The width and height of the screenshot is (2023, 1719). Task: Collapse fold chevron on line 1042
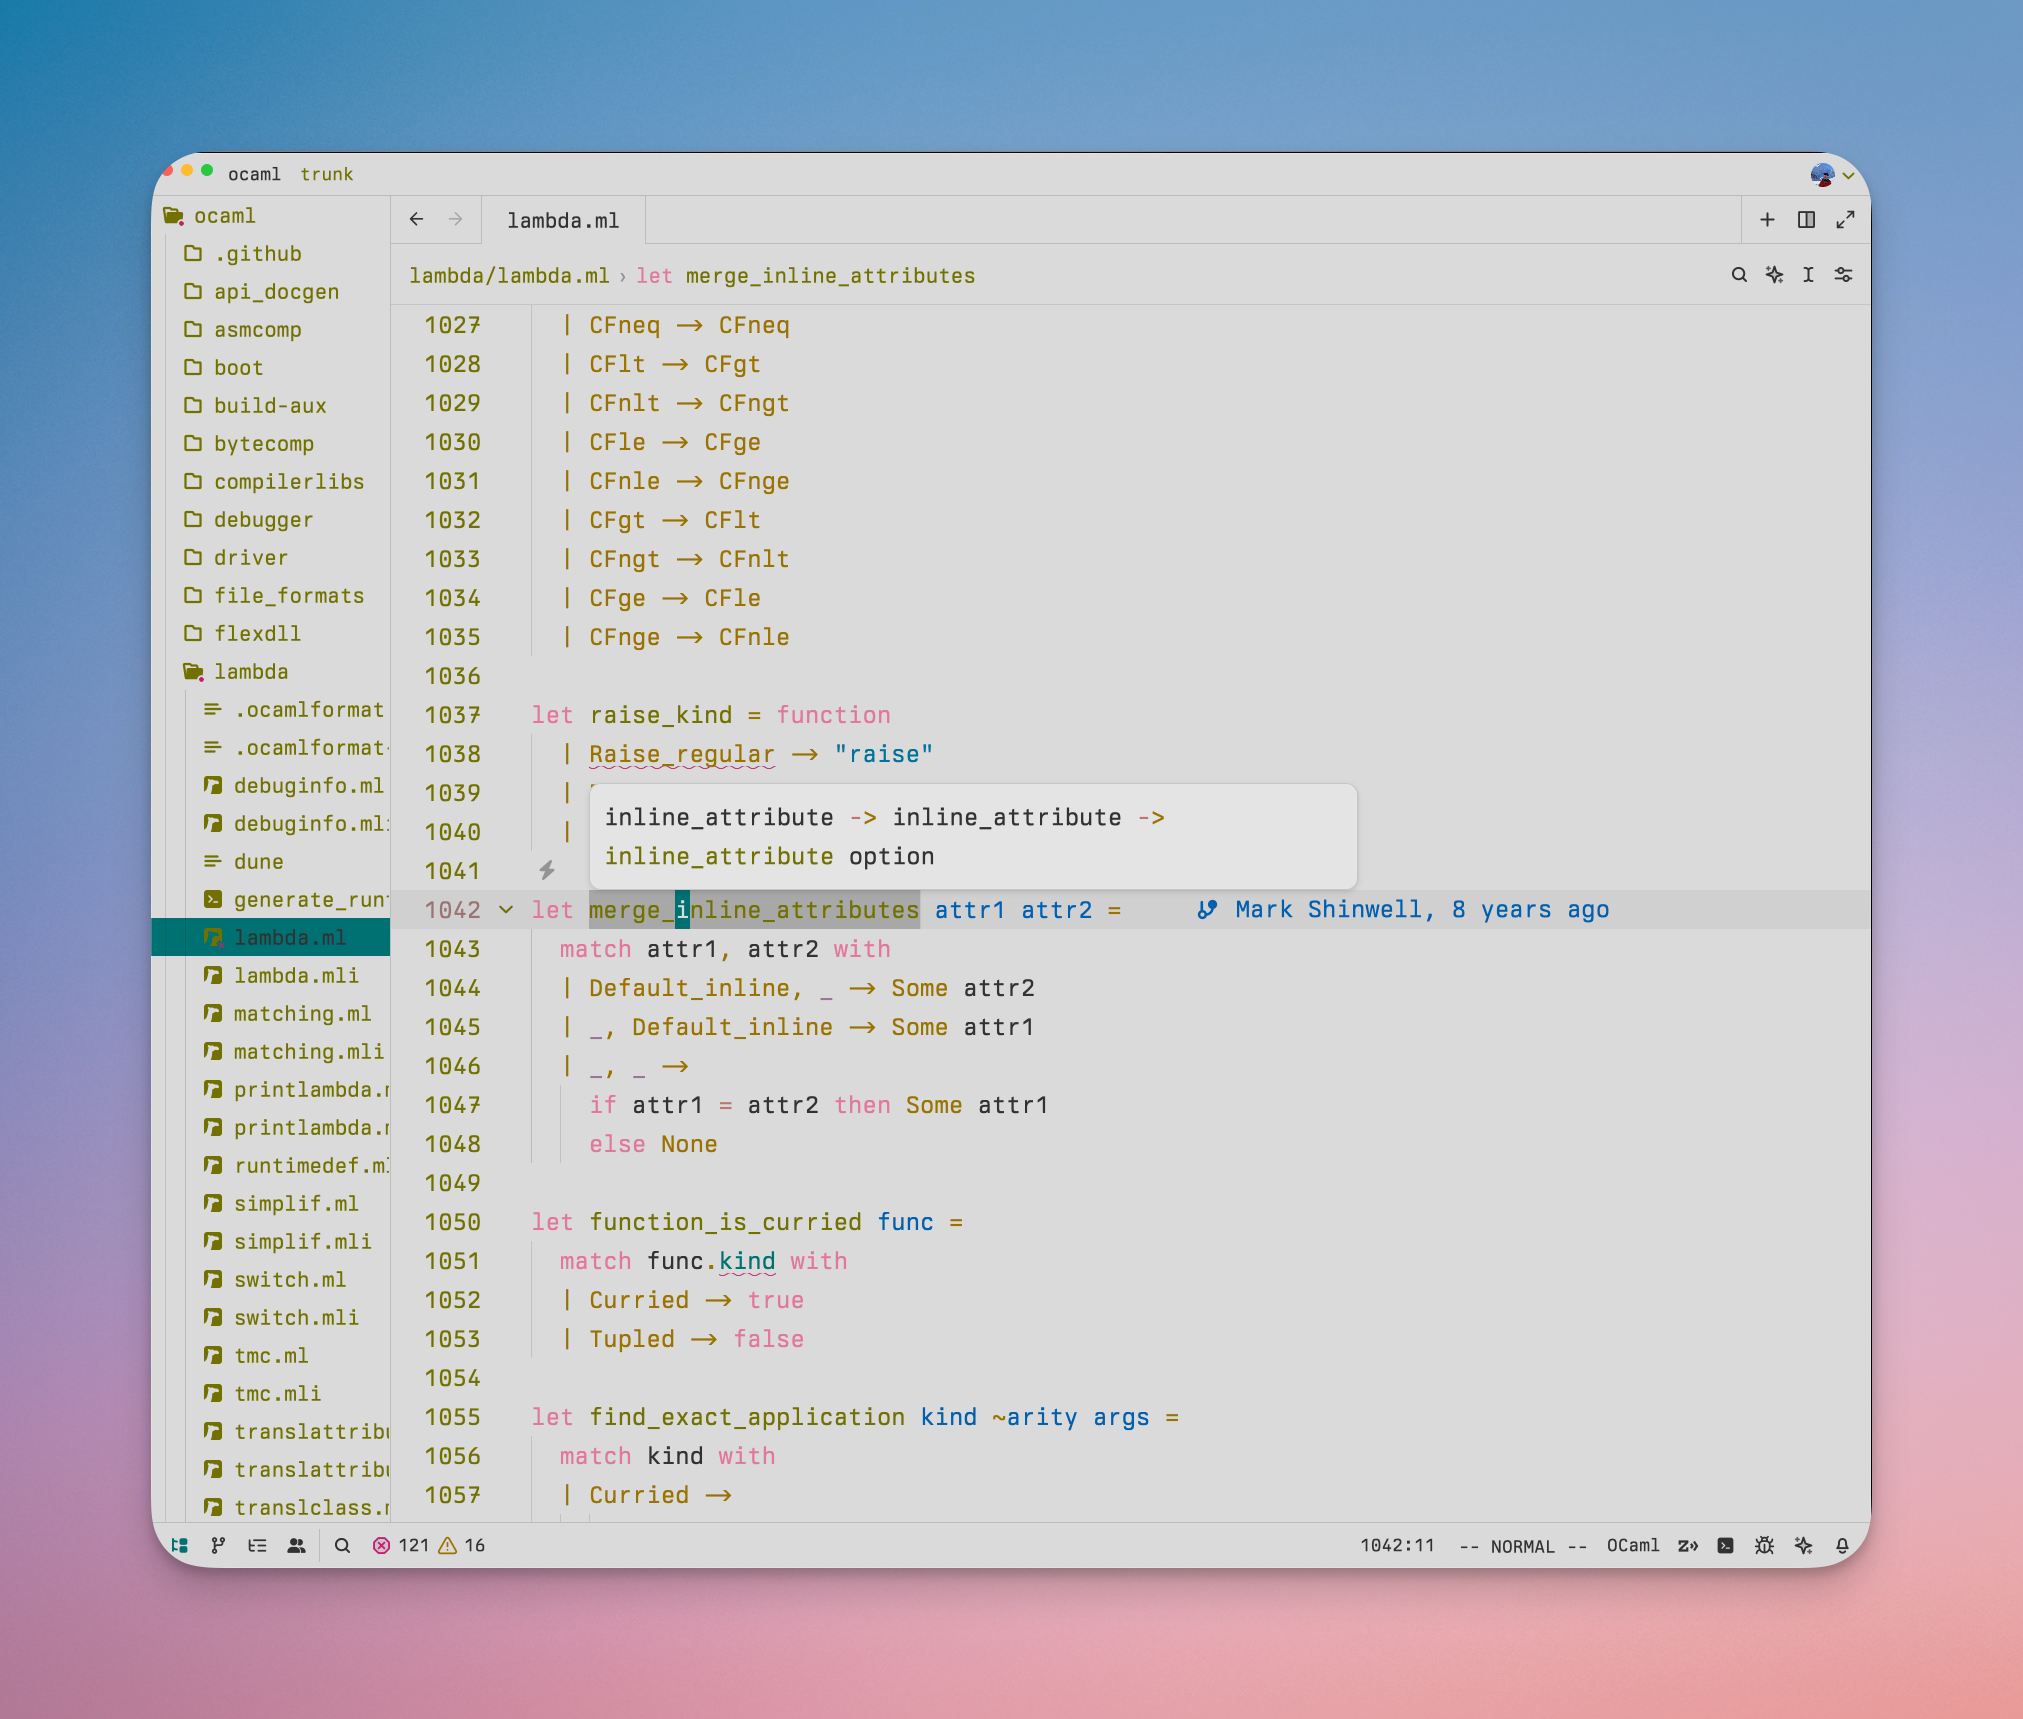[x=506, y=909]
